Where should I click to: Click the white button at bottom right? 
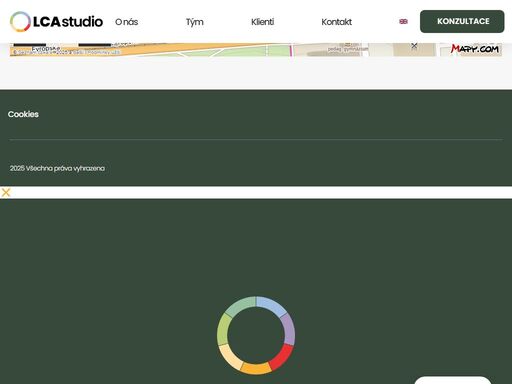click(x=452, y=380)
